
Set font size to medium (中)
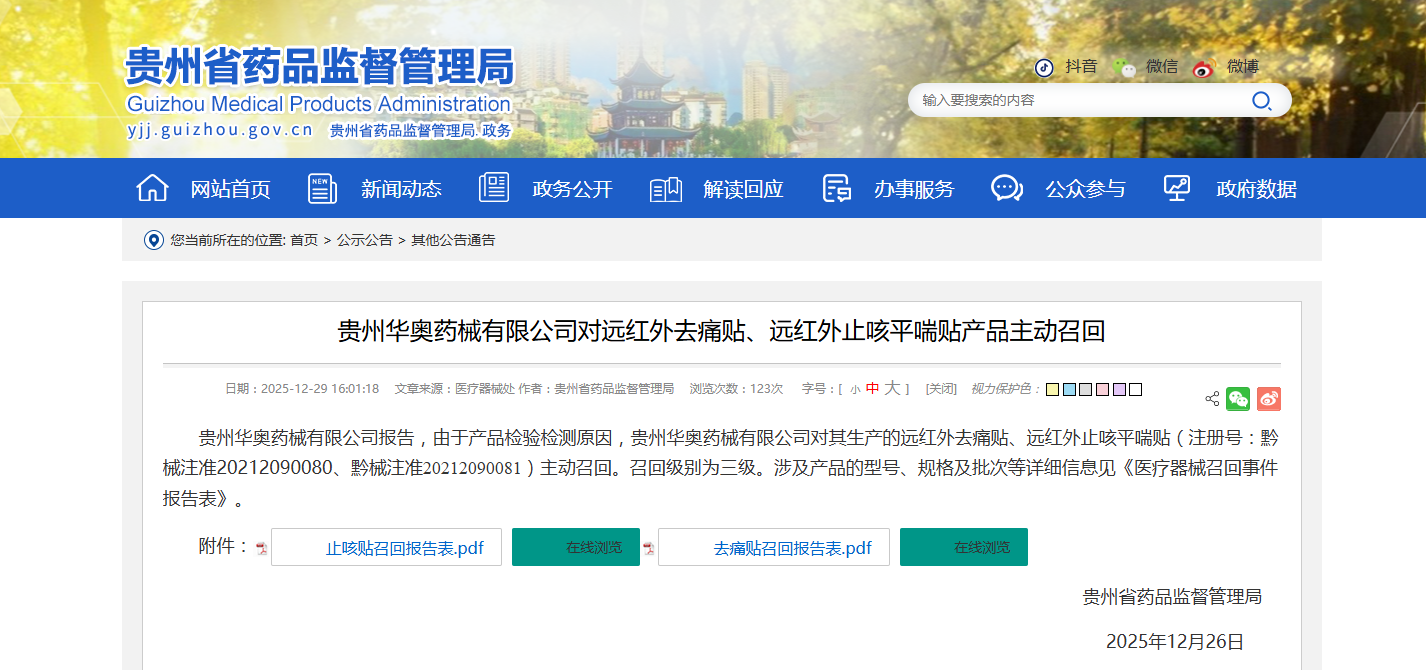pyautogui.click(x=872, y=389)
